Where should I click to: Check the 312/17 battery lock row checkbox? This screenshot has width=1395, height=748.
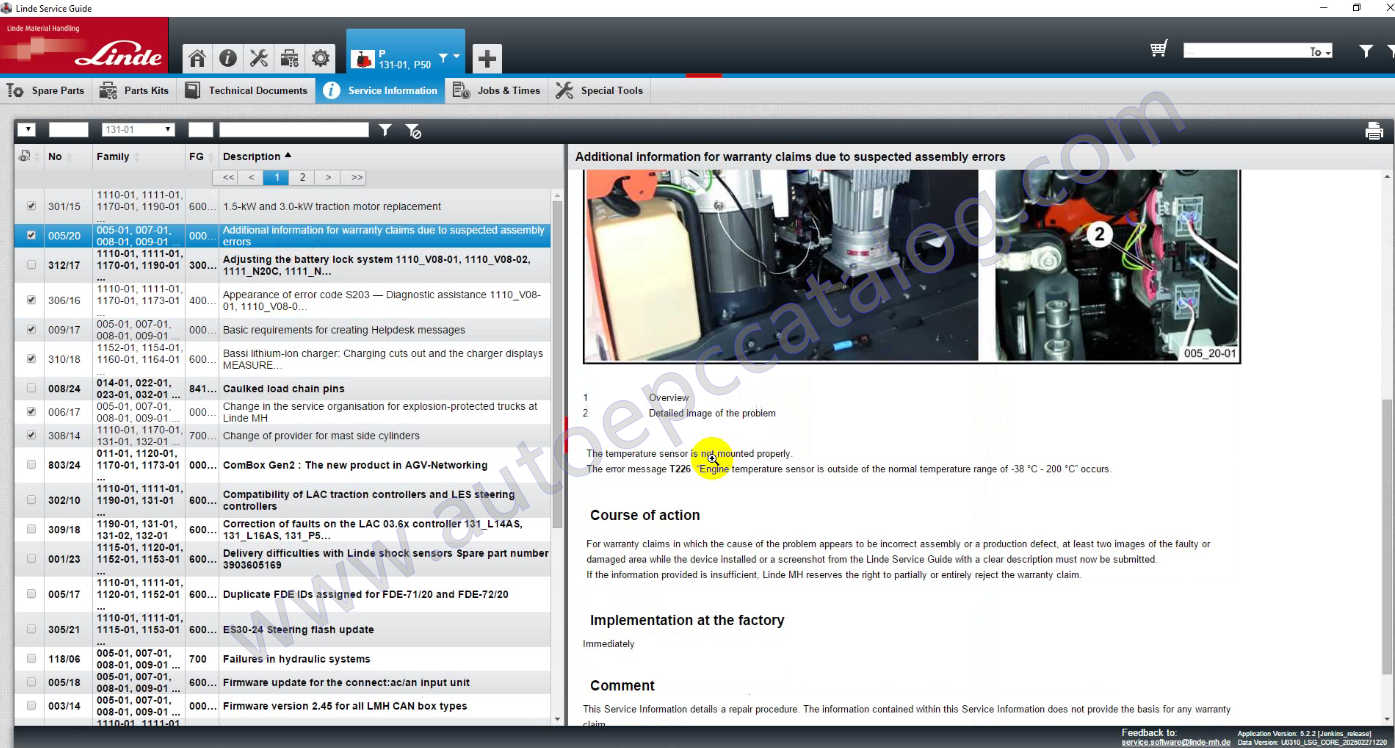(31, 265)
